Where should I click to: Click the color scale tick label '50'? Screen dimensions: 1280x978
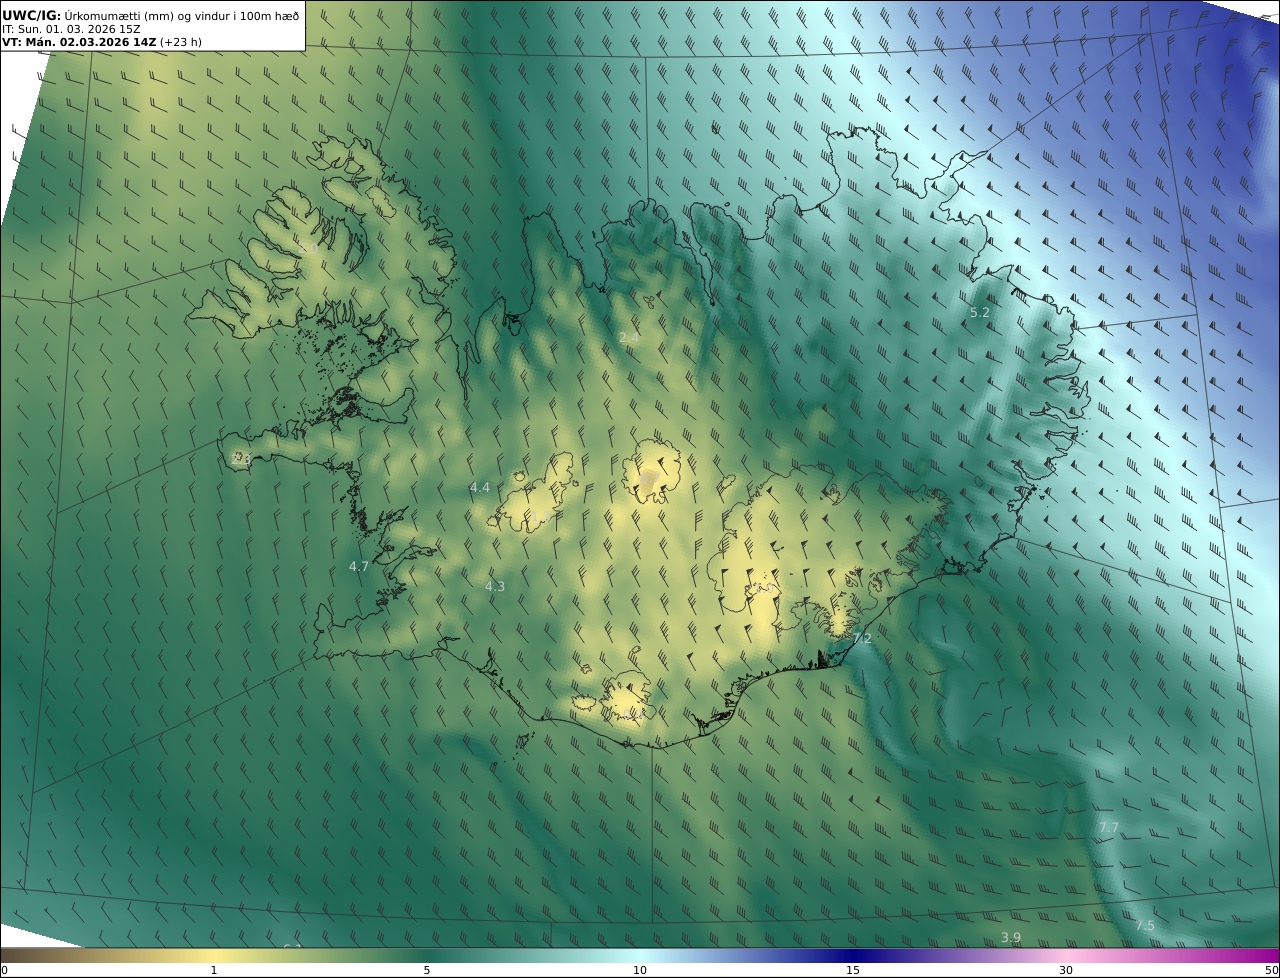(1271, 970)
